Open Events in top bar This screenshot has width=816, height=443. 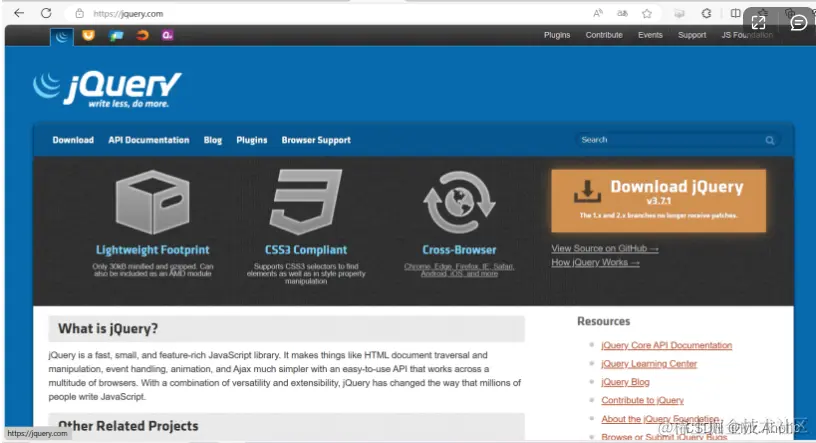[x=650, y=35]
